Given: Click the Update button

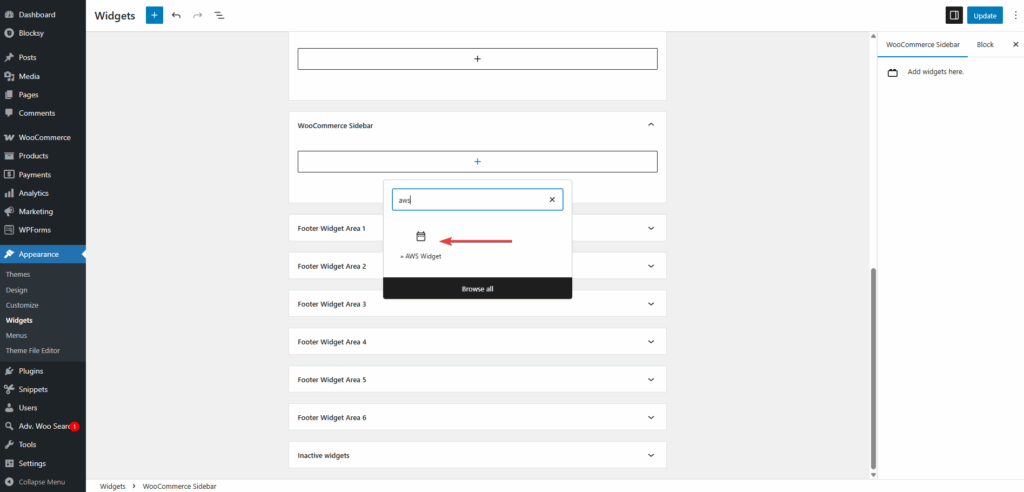Looking at the screenshot, I should pos(985,16).
